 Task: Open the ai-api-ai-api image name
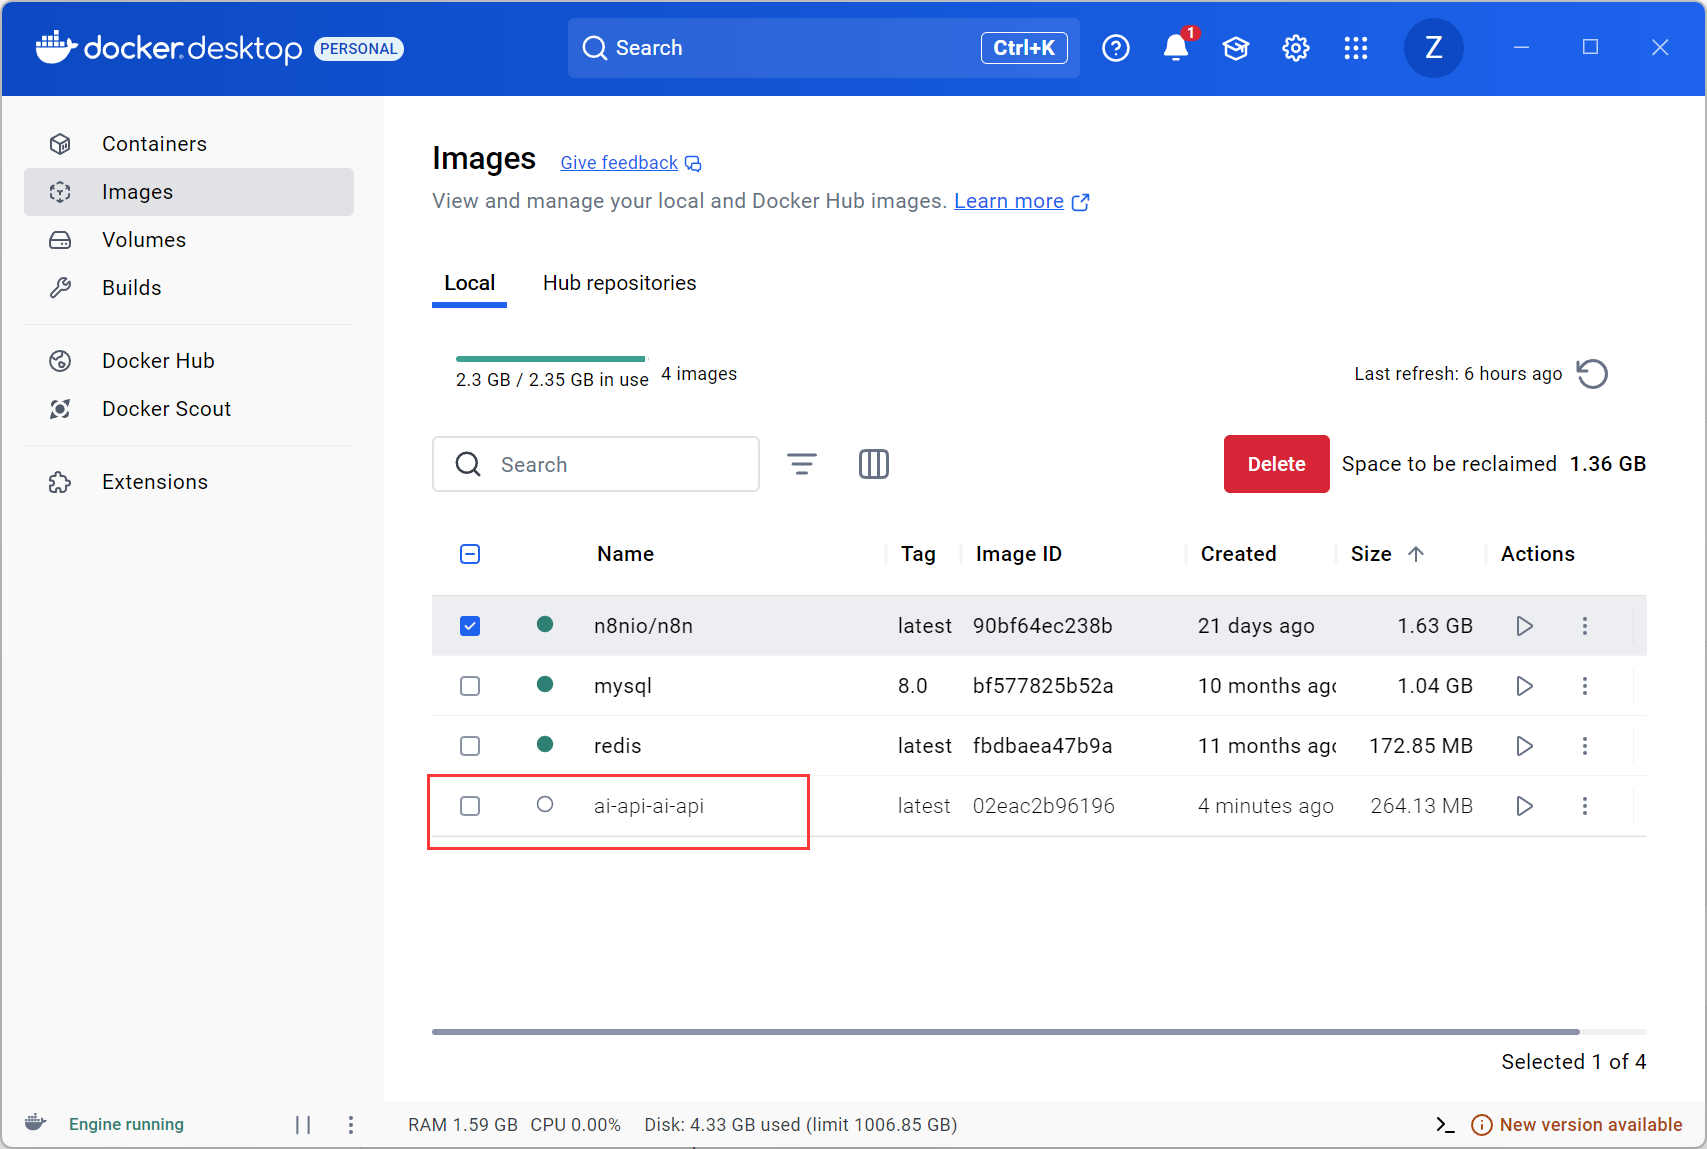click(x=649, y=806)
